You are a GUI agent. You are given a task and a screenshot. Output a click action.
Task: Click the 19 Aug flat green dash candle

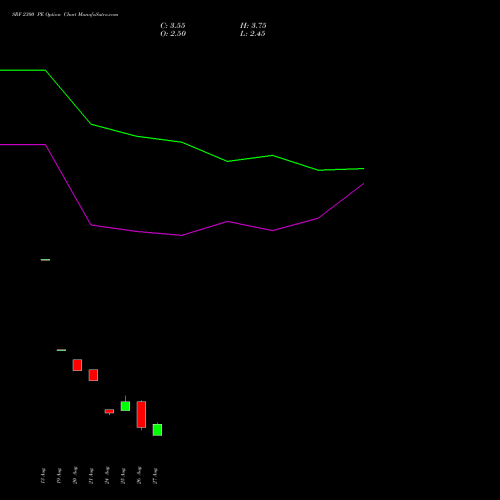click(61, 350)
